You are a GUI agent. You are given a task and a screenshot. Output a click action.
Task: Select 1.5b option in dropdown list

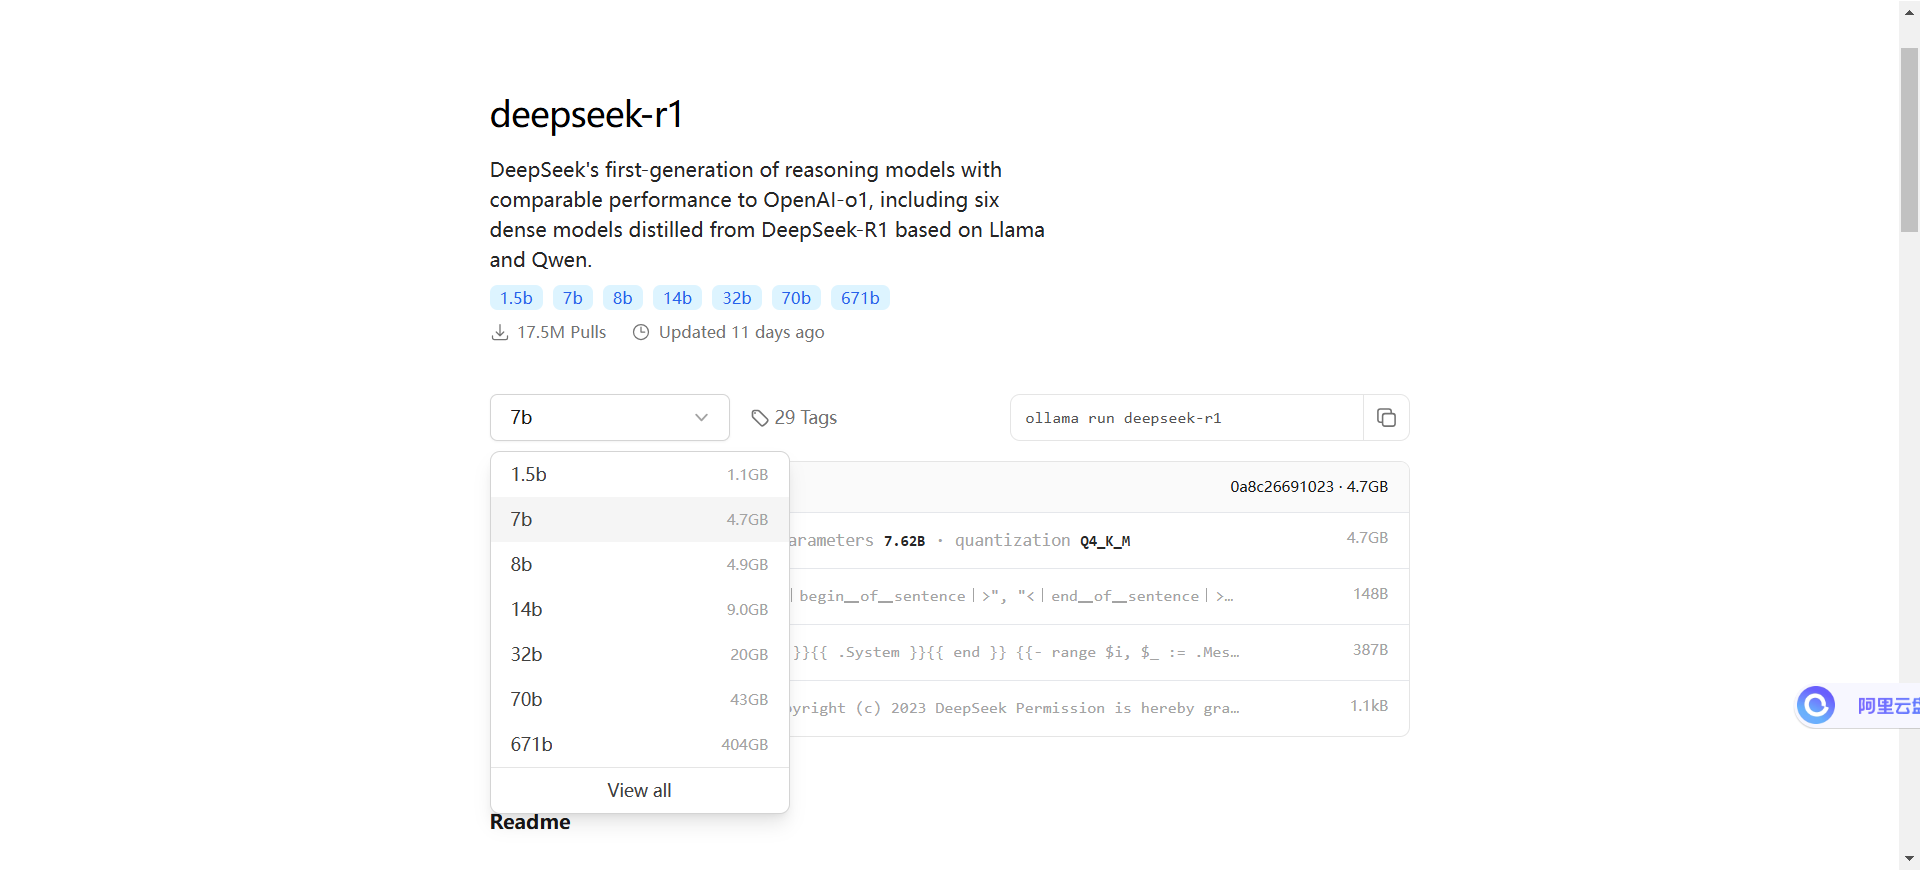tap(640, 475)
